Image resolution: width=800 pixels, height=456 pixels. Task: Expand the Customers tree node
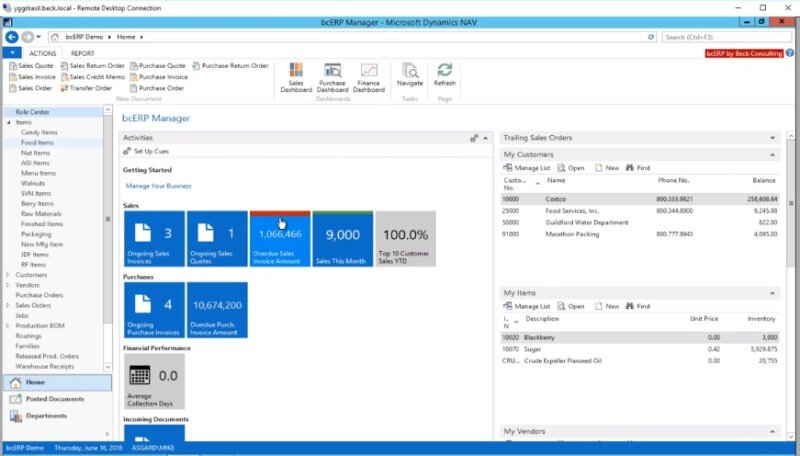tap(8, 275)
